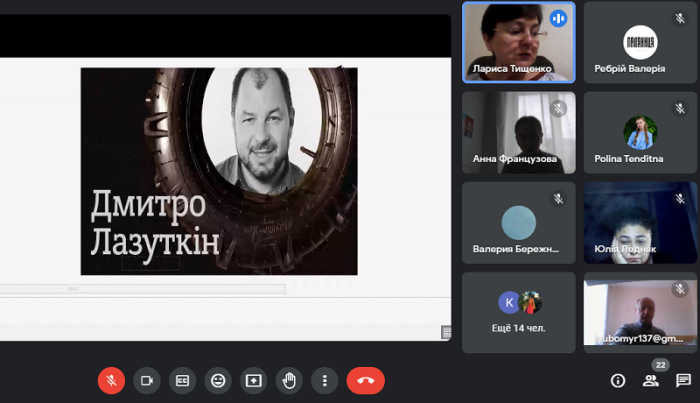
Task: Select Анна Французова's video tile
Action: (x=518, y=132)
